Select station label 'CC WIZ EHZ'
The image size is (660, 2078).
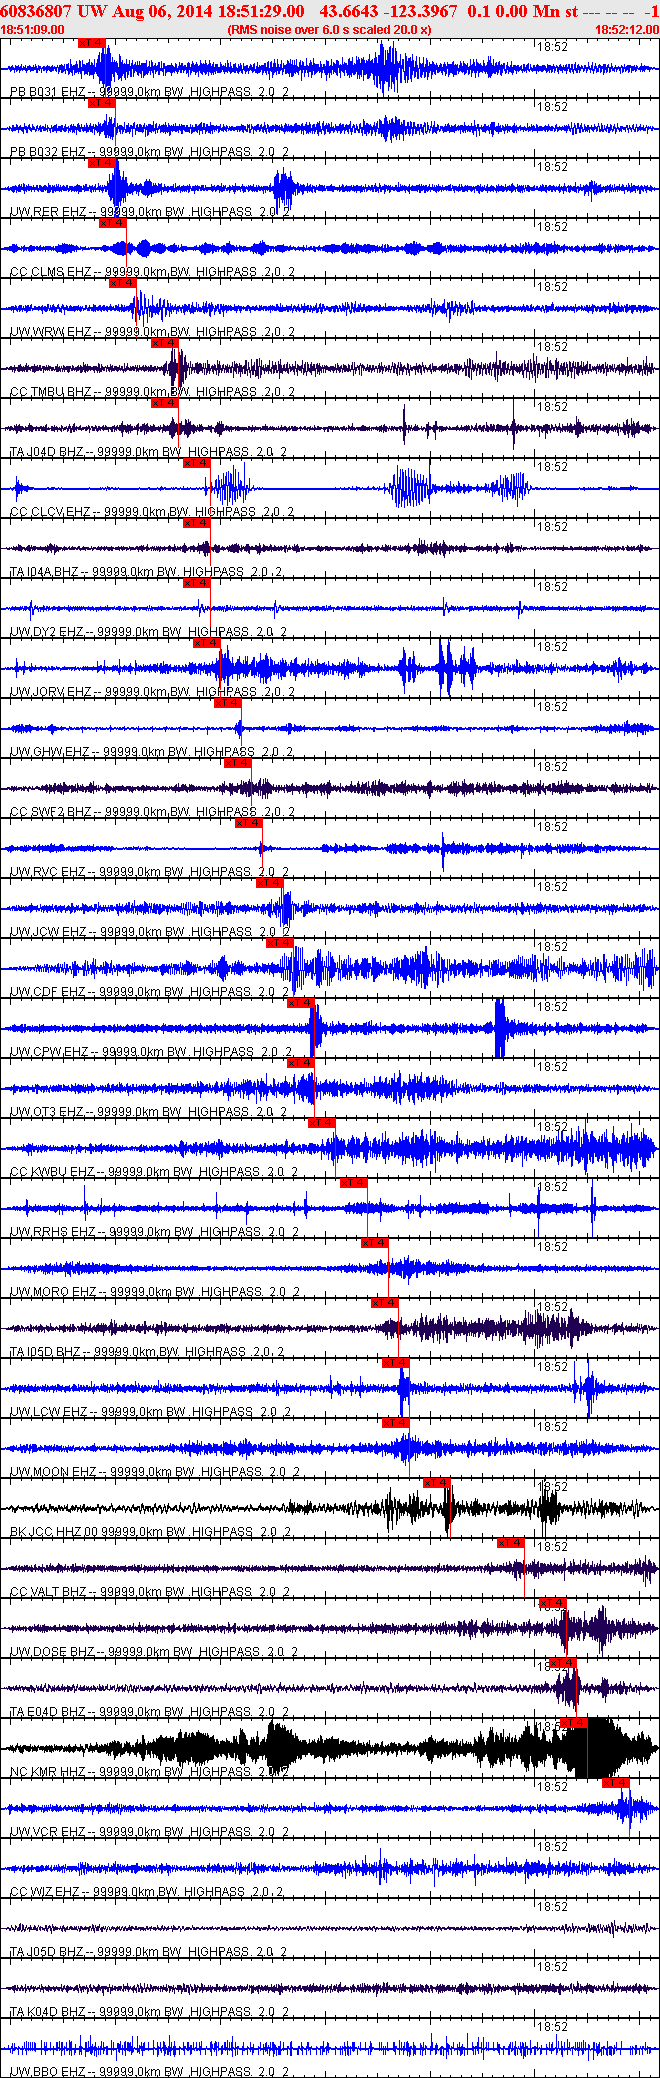[x=47, y=1892]
